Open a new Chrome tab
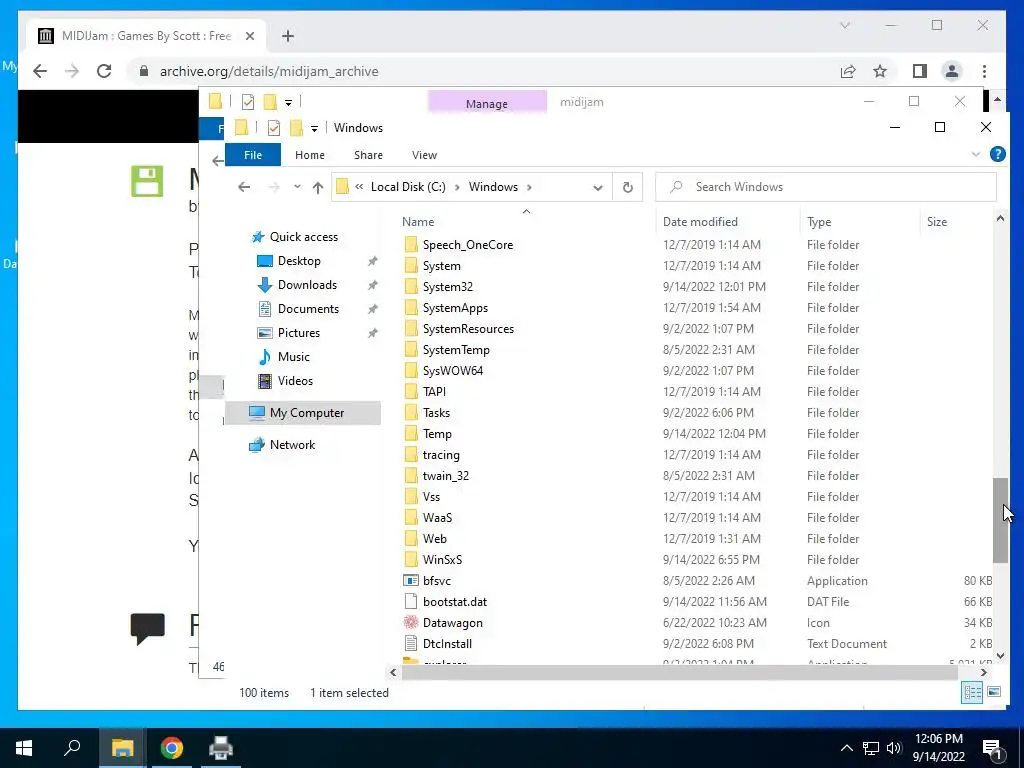This screenshot has height=768, width=1024. pyautogui.click(x=288, y=36)
